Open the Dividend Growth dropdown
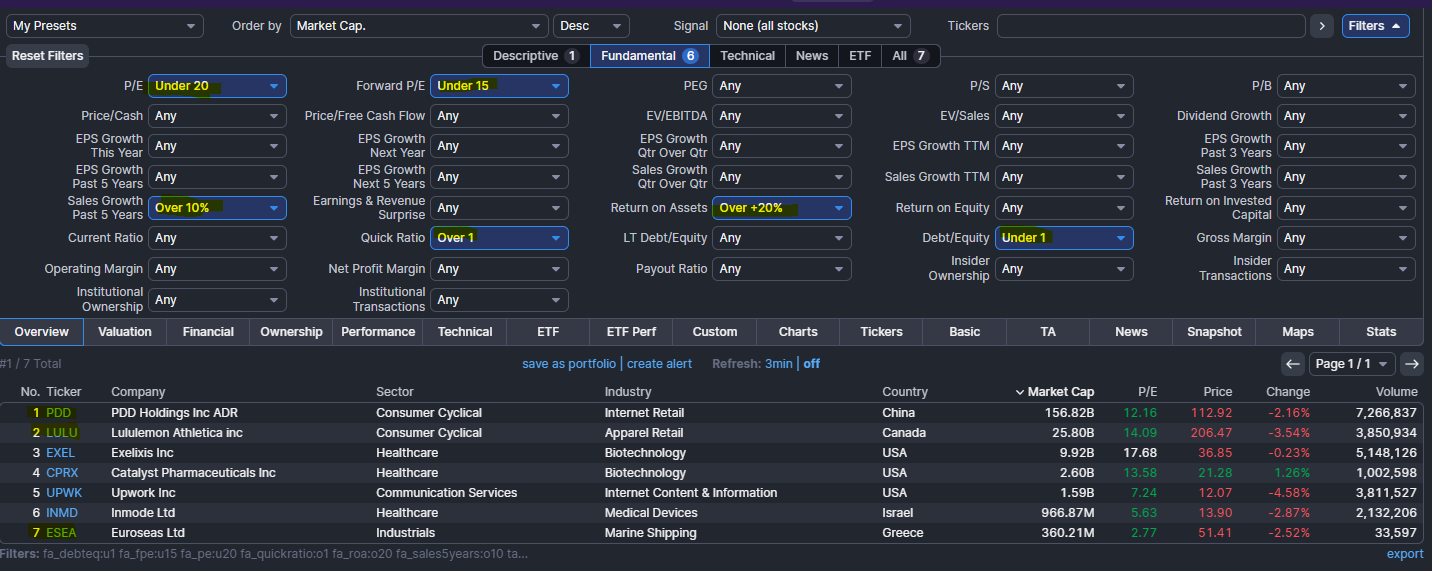This screenshot has width=1432, height=571. point(1346,116)
